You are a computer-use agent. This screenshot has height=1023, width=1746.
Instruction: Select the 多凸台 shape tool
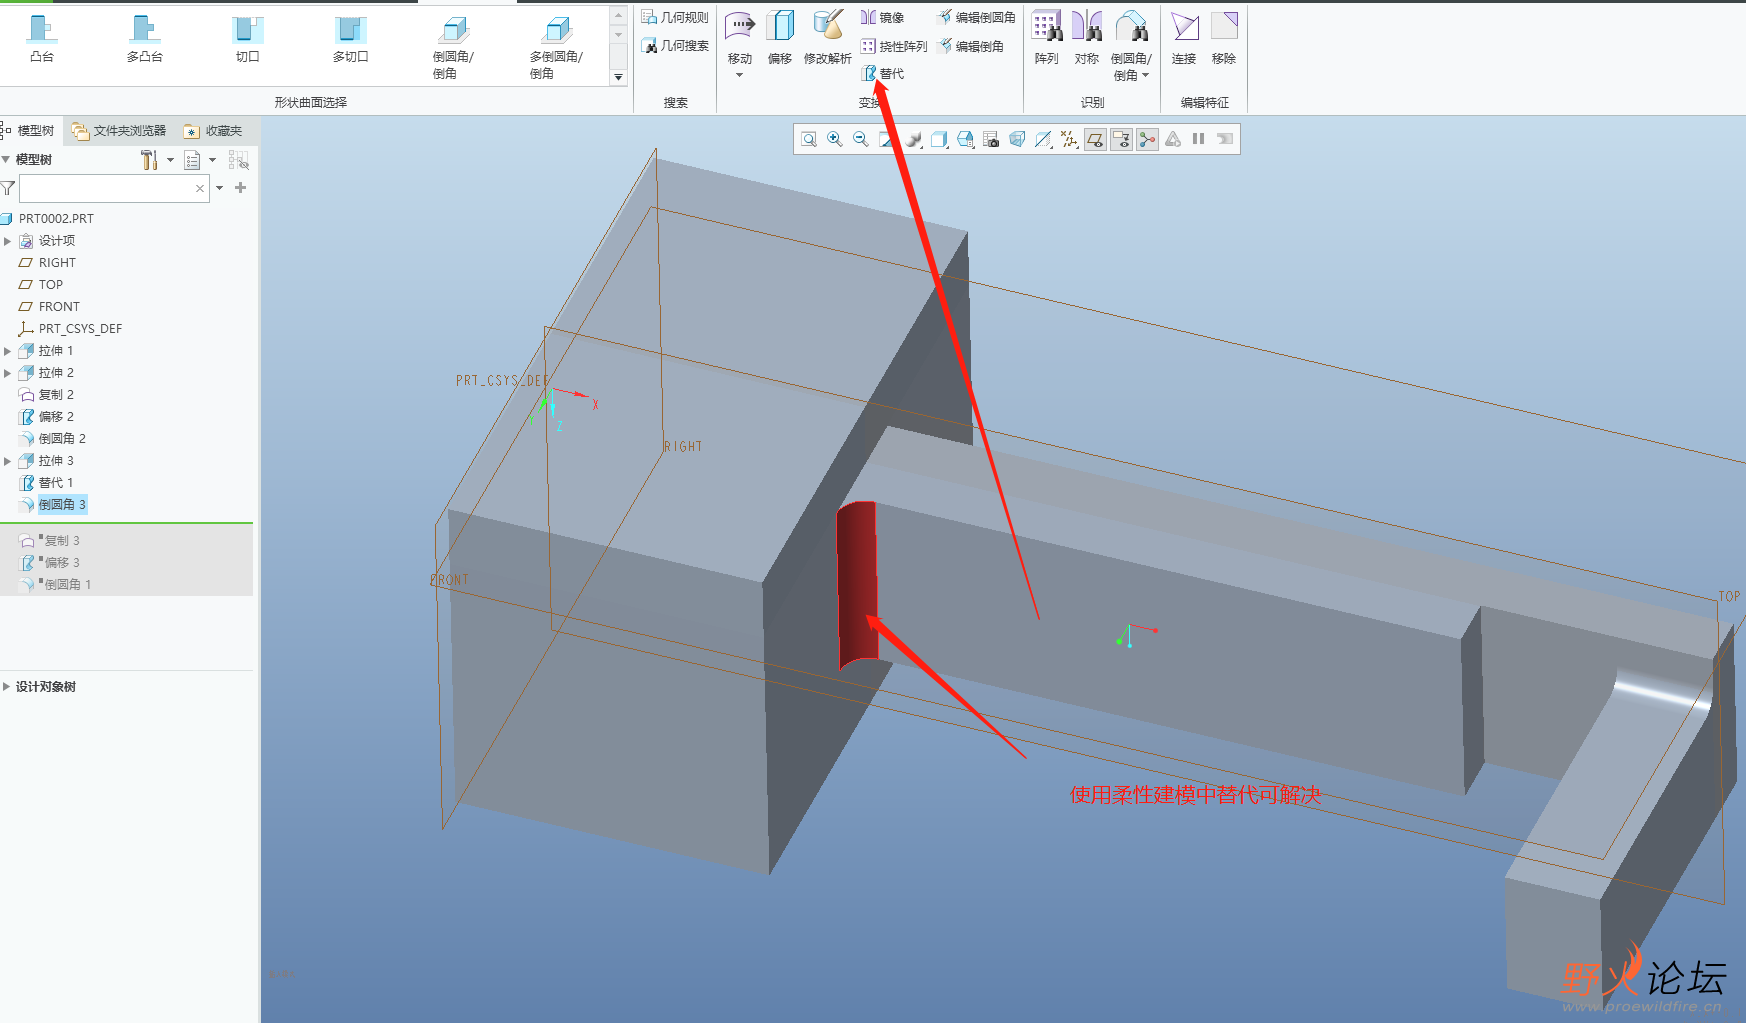coord(145,39)
